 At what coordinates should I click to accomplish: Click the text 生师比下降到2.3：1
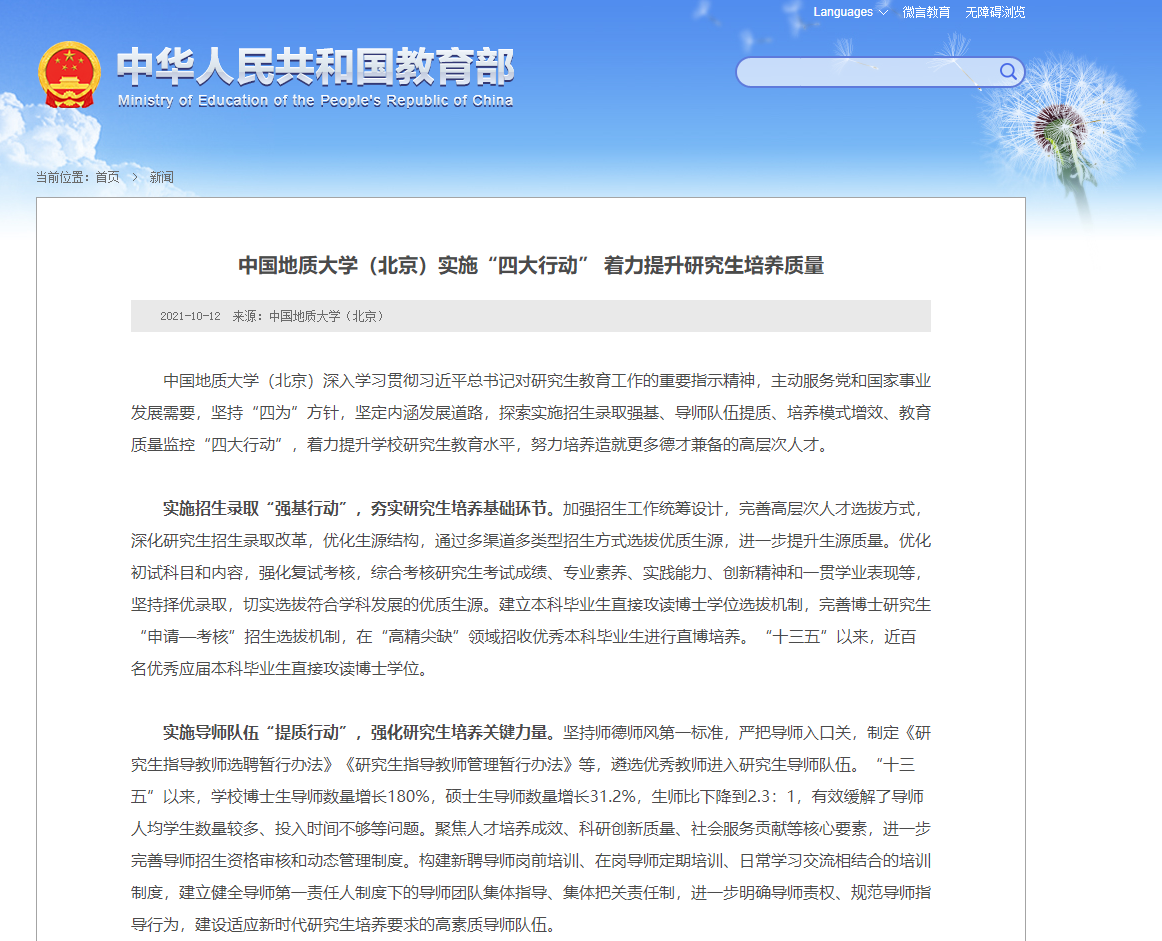pyautogui.click(x=724, y=797)
